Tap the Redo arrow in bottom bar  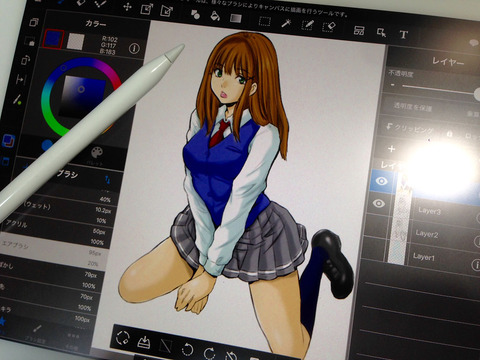[x=209, y=353]
